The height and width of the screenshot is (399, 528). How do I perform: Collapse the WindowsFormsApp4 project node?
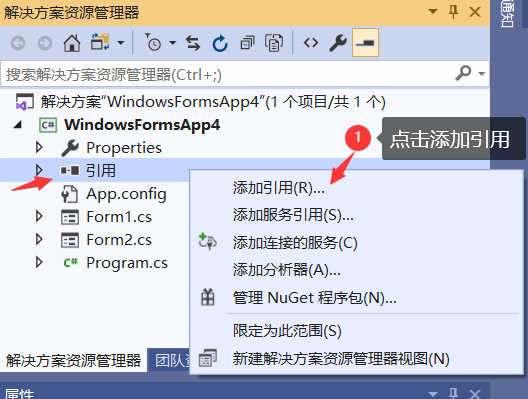[18, 126]
